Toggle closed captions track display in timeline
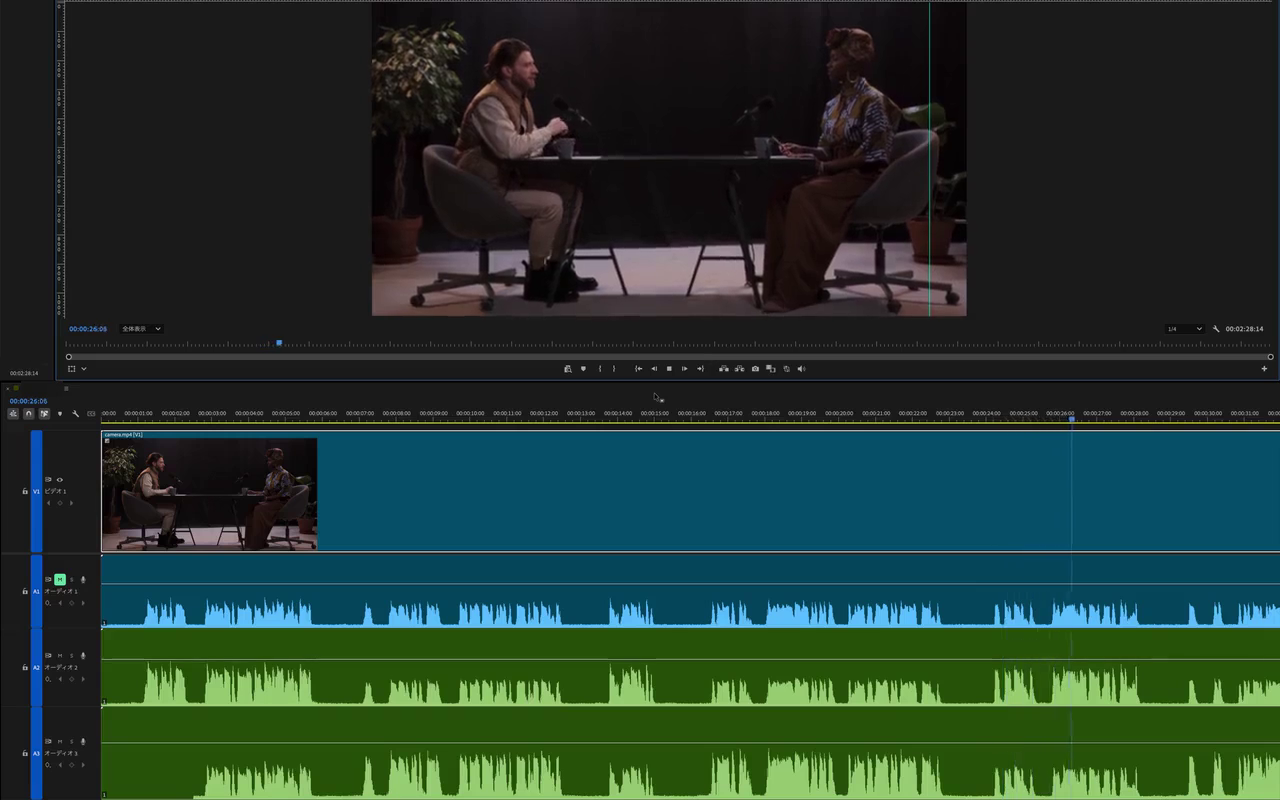Image resolution: width=1280 pixels, height=800 pixels. [x=91, y=414]
